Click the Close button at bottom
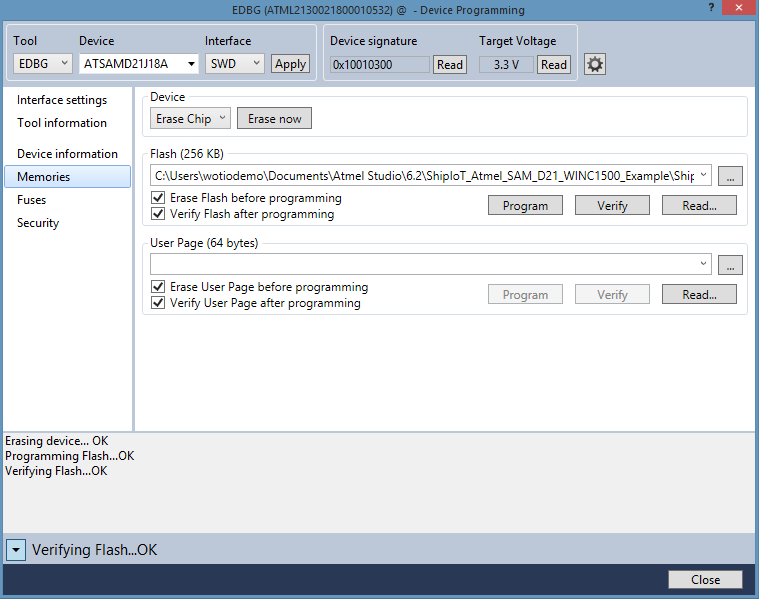759x599 pixels. [705, 580]
